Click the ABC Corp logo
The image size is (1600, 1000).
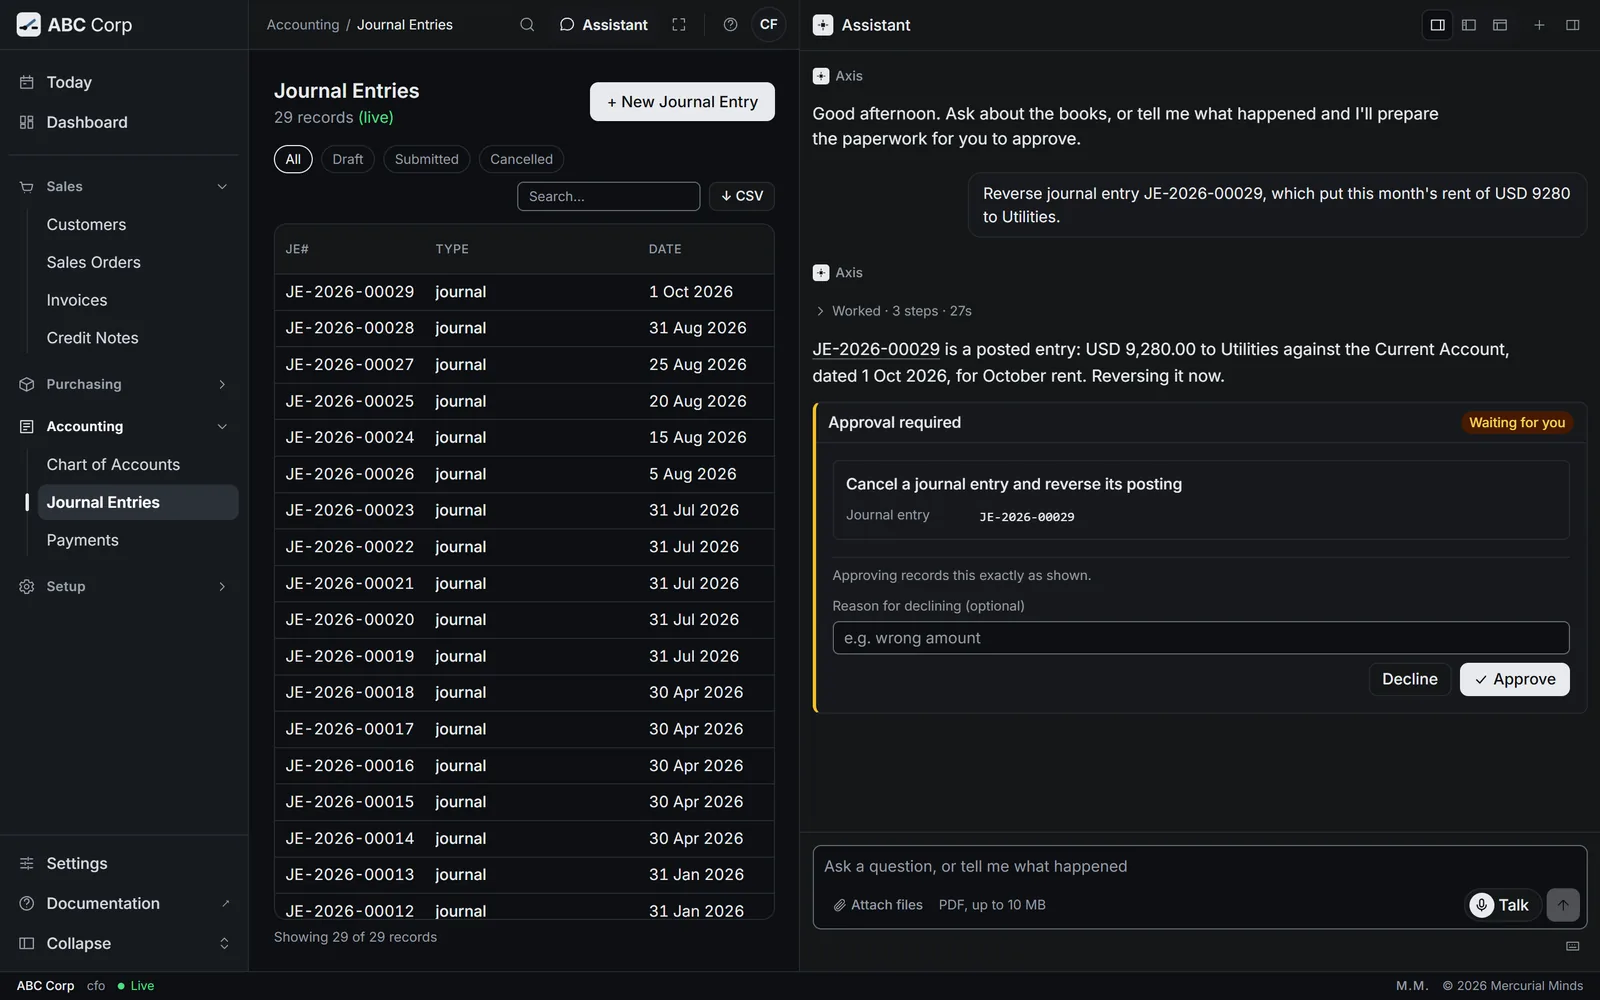coord(74,25)
